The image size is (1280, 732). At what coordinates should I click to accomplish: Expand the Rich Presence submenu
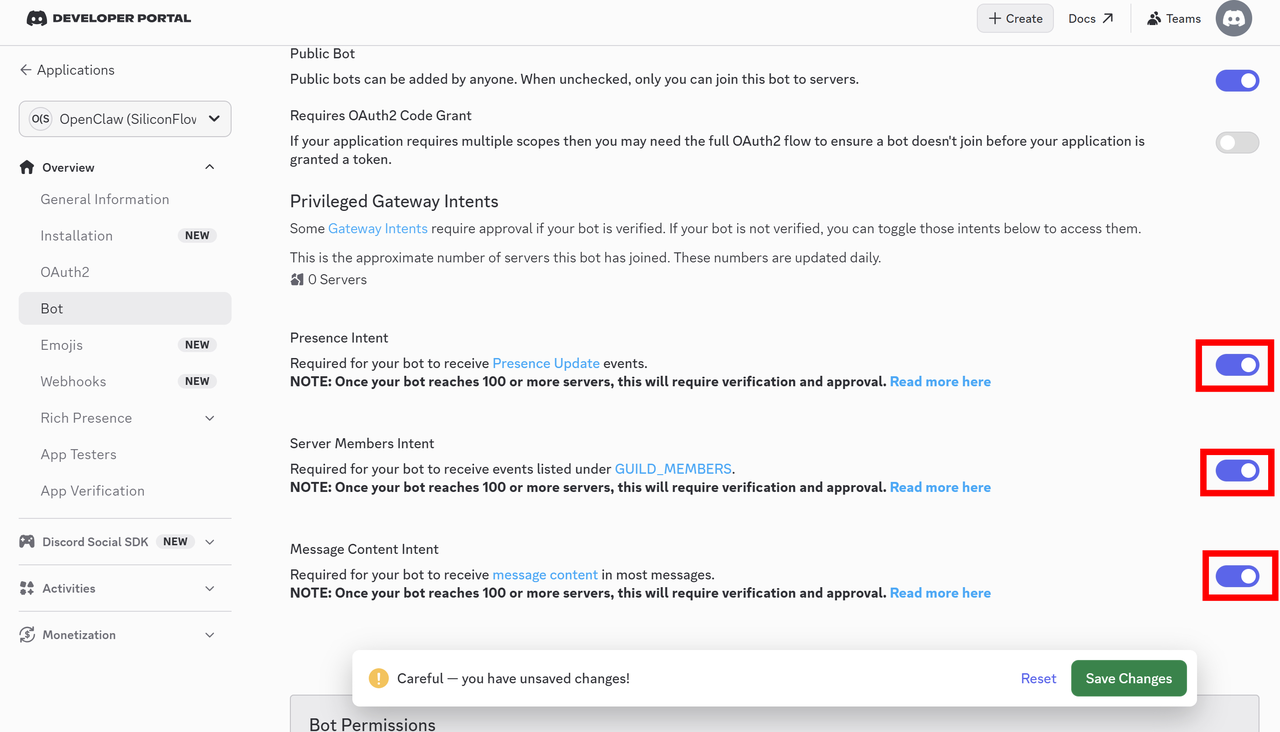click(209, 418)
